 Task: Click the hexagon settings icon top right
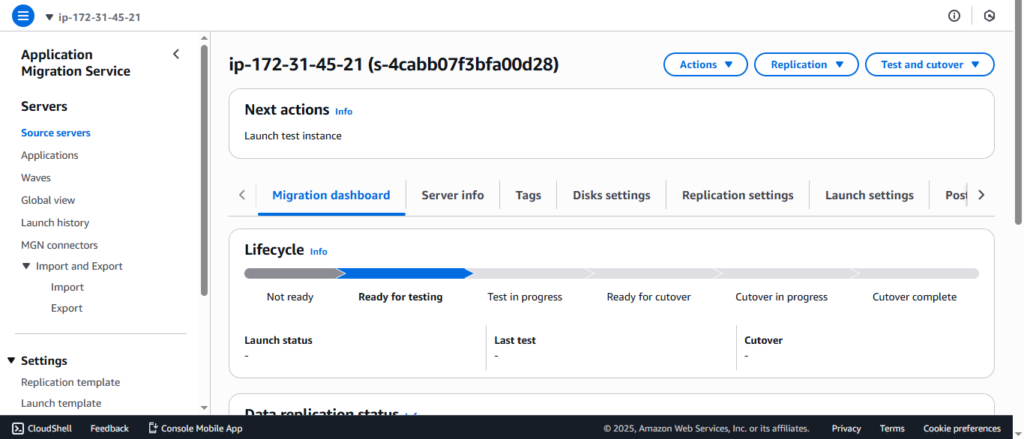click(x=989, y=16)
